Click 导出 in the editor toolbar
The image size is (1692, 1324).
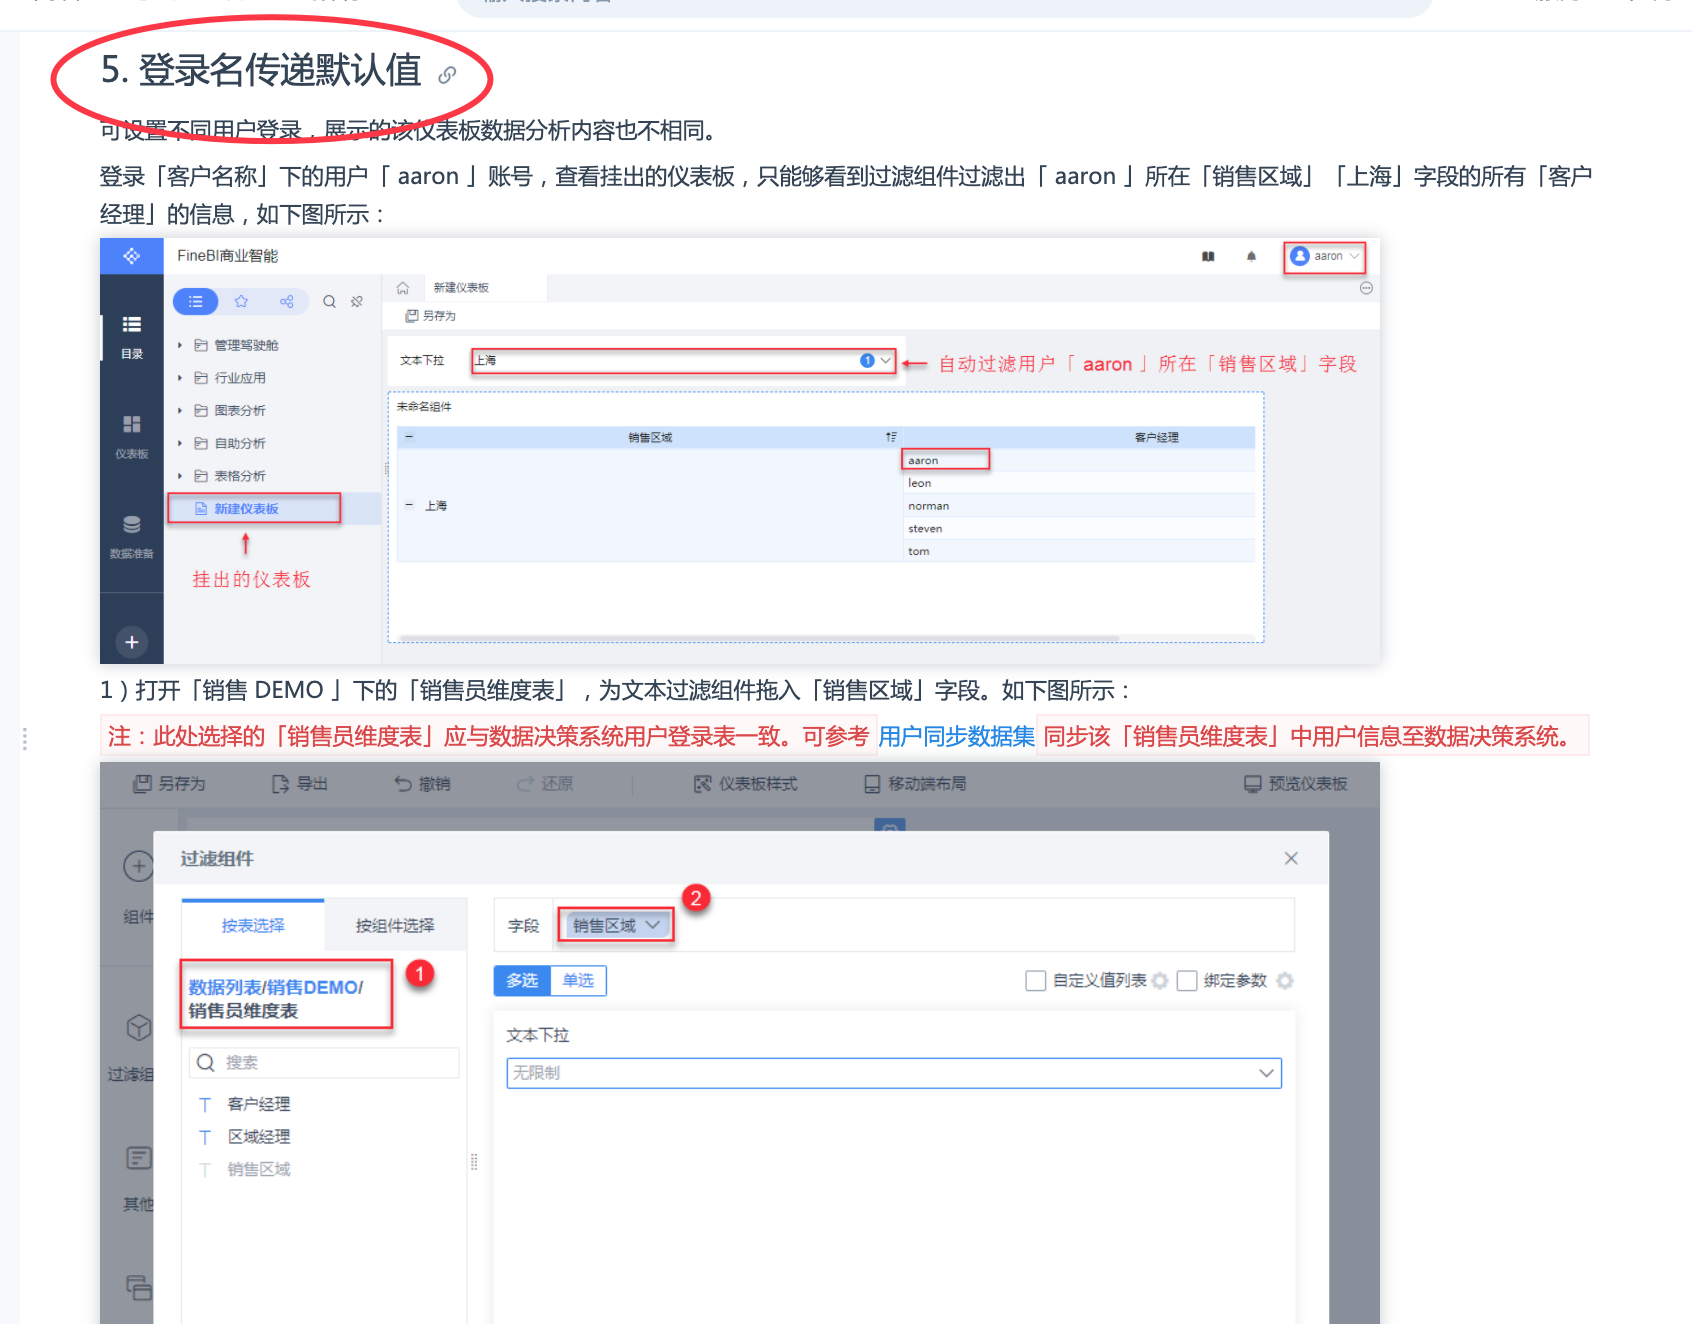(300, 784)
